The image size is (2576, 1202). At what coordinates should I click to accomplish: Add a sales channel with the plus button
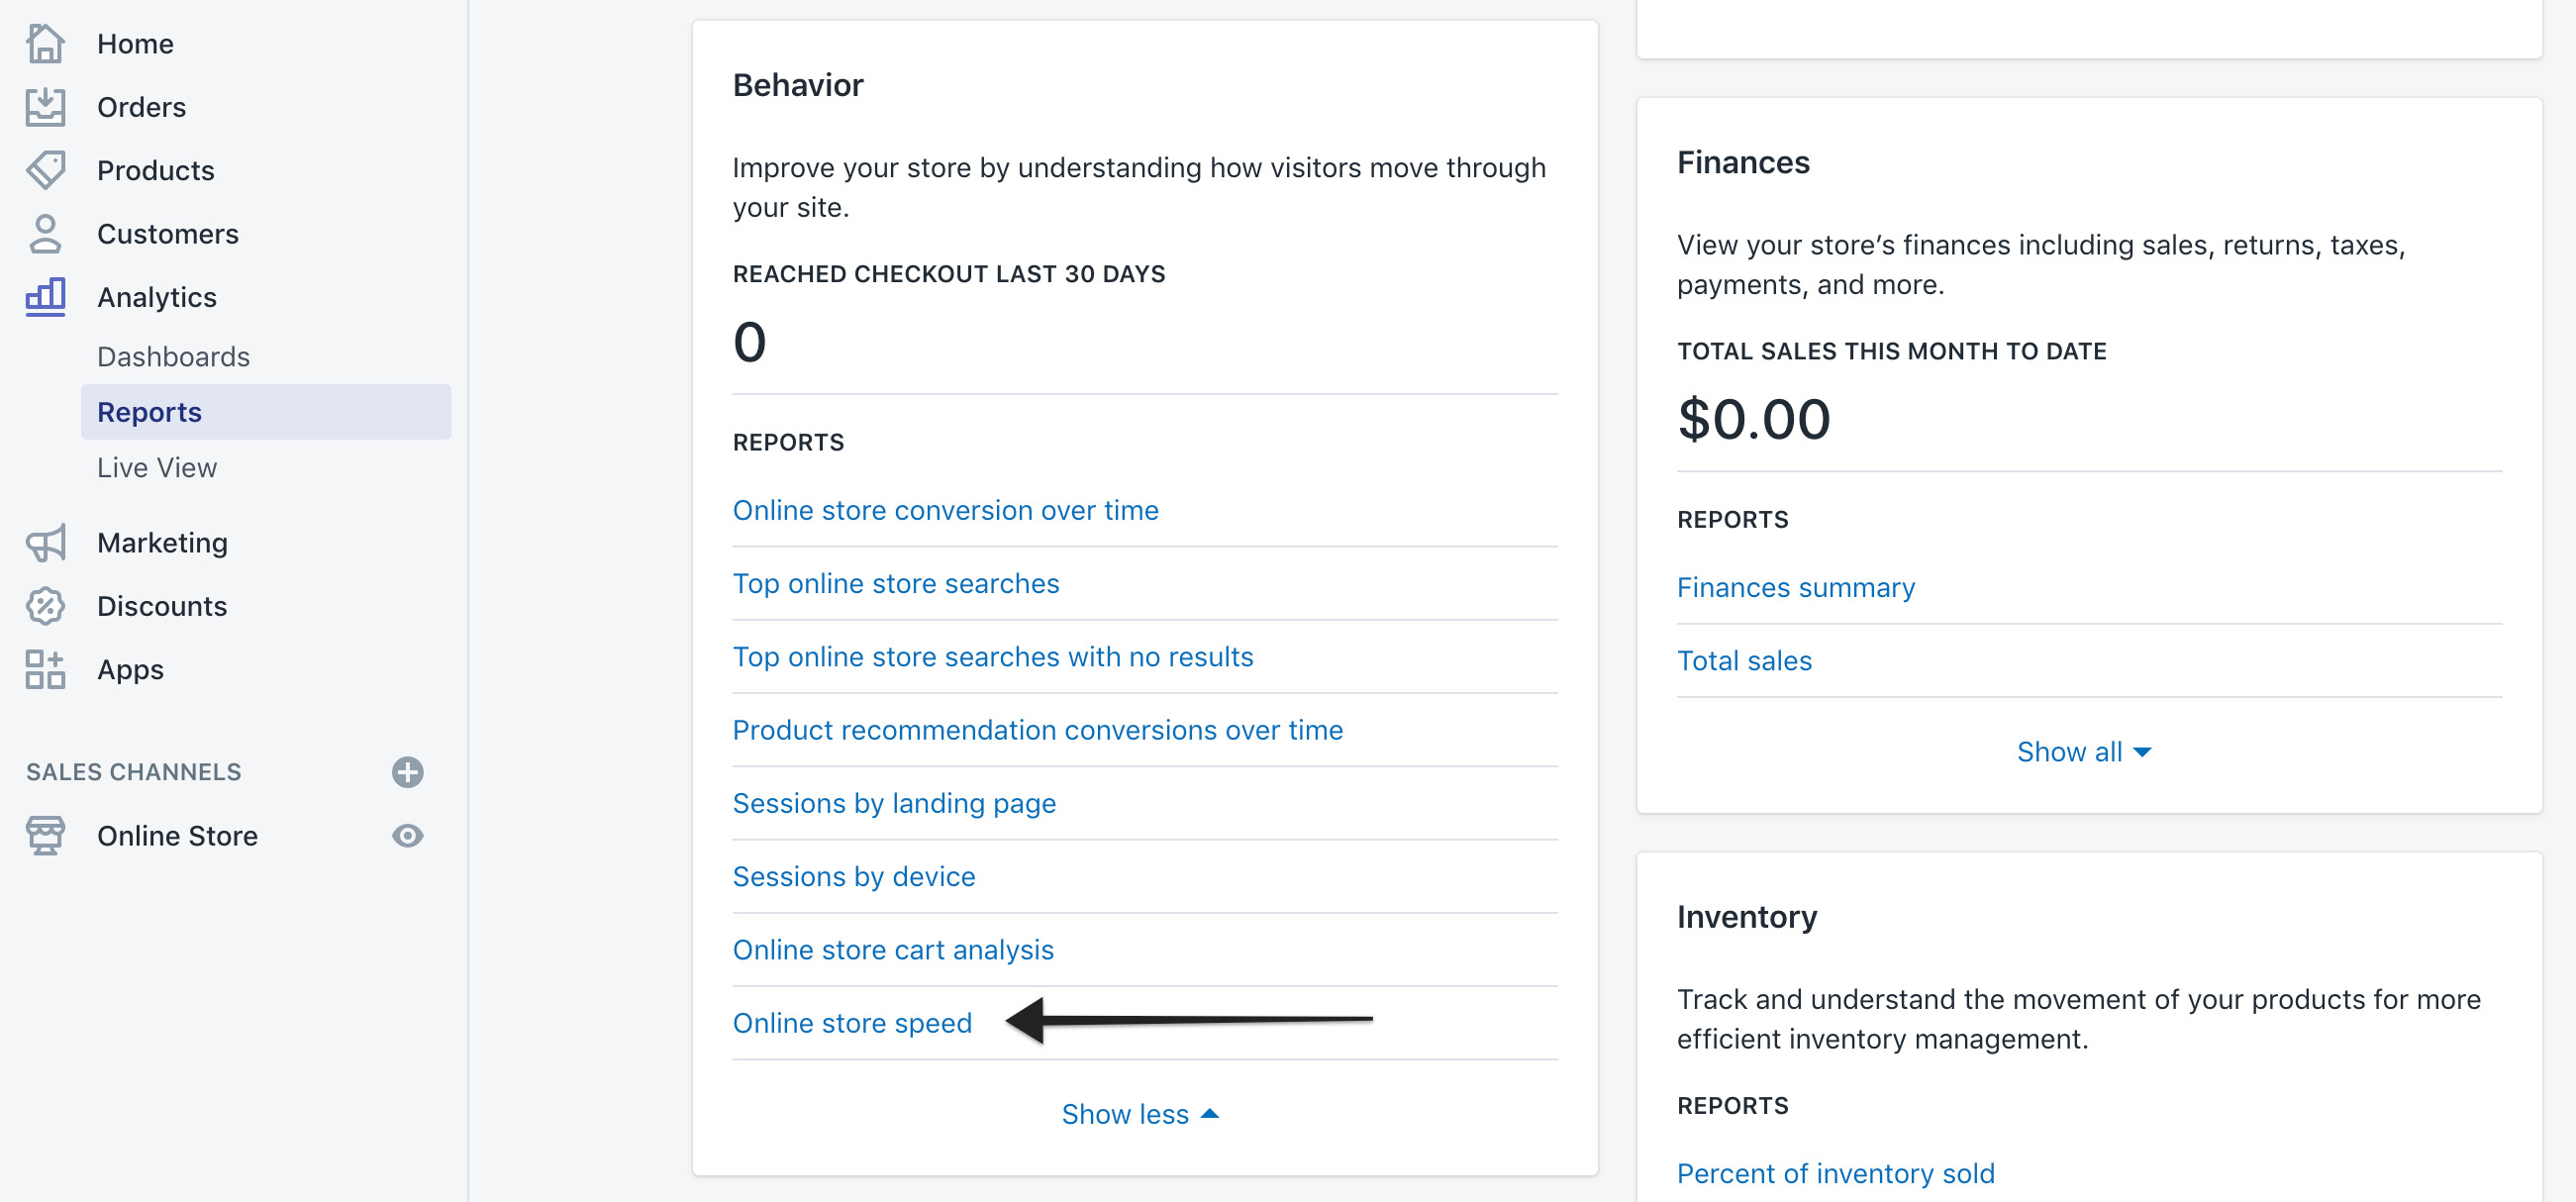407,772
